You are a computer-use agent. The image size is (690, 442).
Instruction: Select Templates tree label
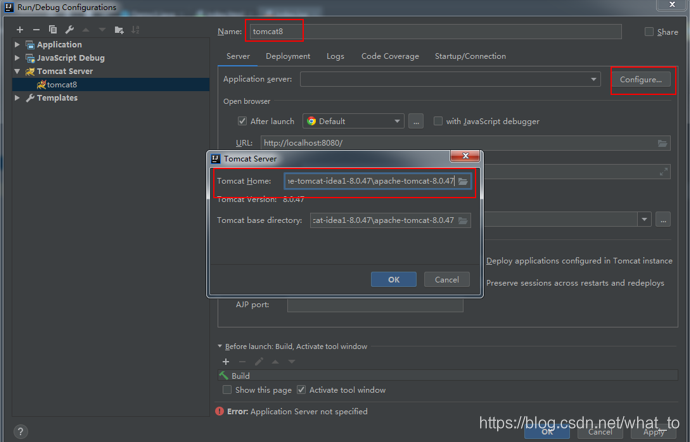(57, 98)
